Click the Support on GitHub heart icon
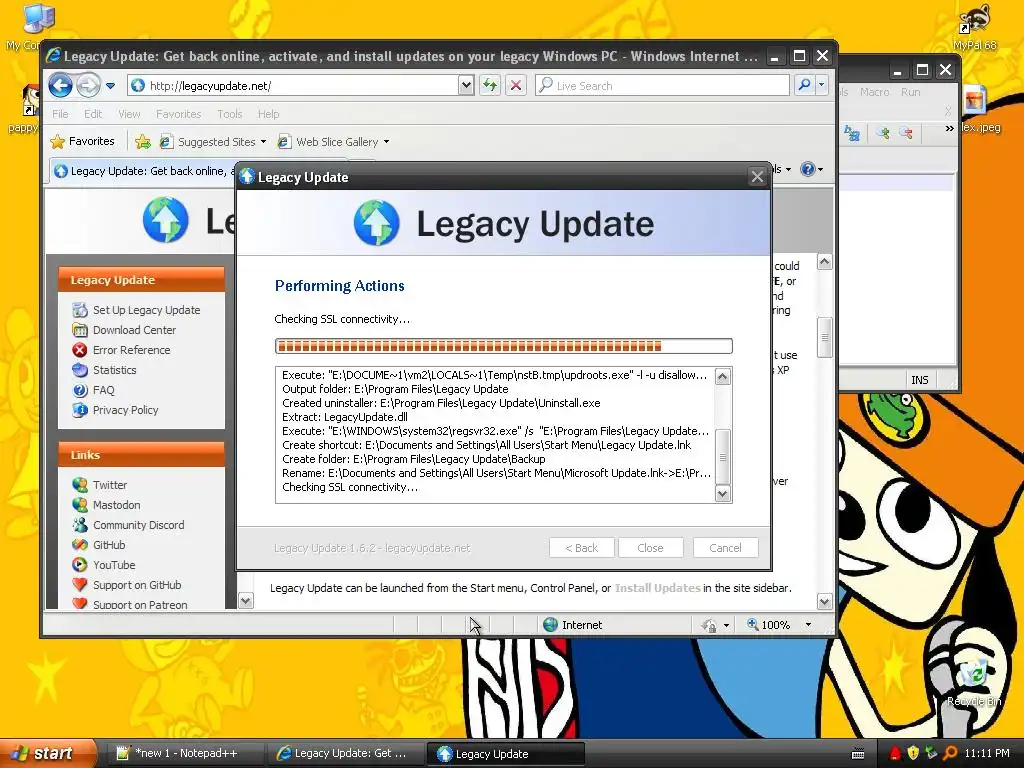This screenshot has height=768, width=1024. pos(80,584)
